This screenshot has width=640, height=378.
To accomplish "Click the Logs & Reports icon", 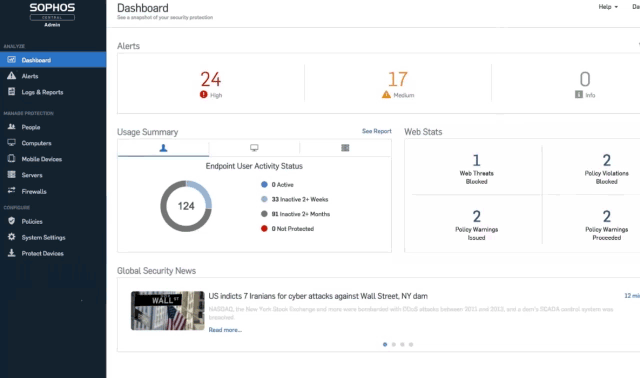I will (x=11, y=91).
